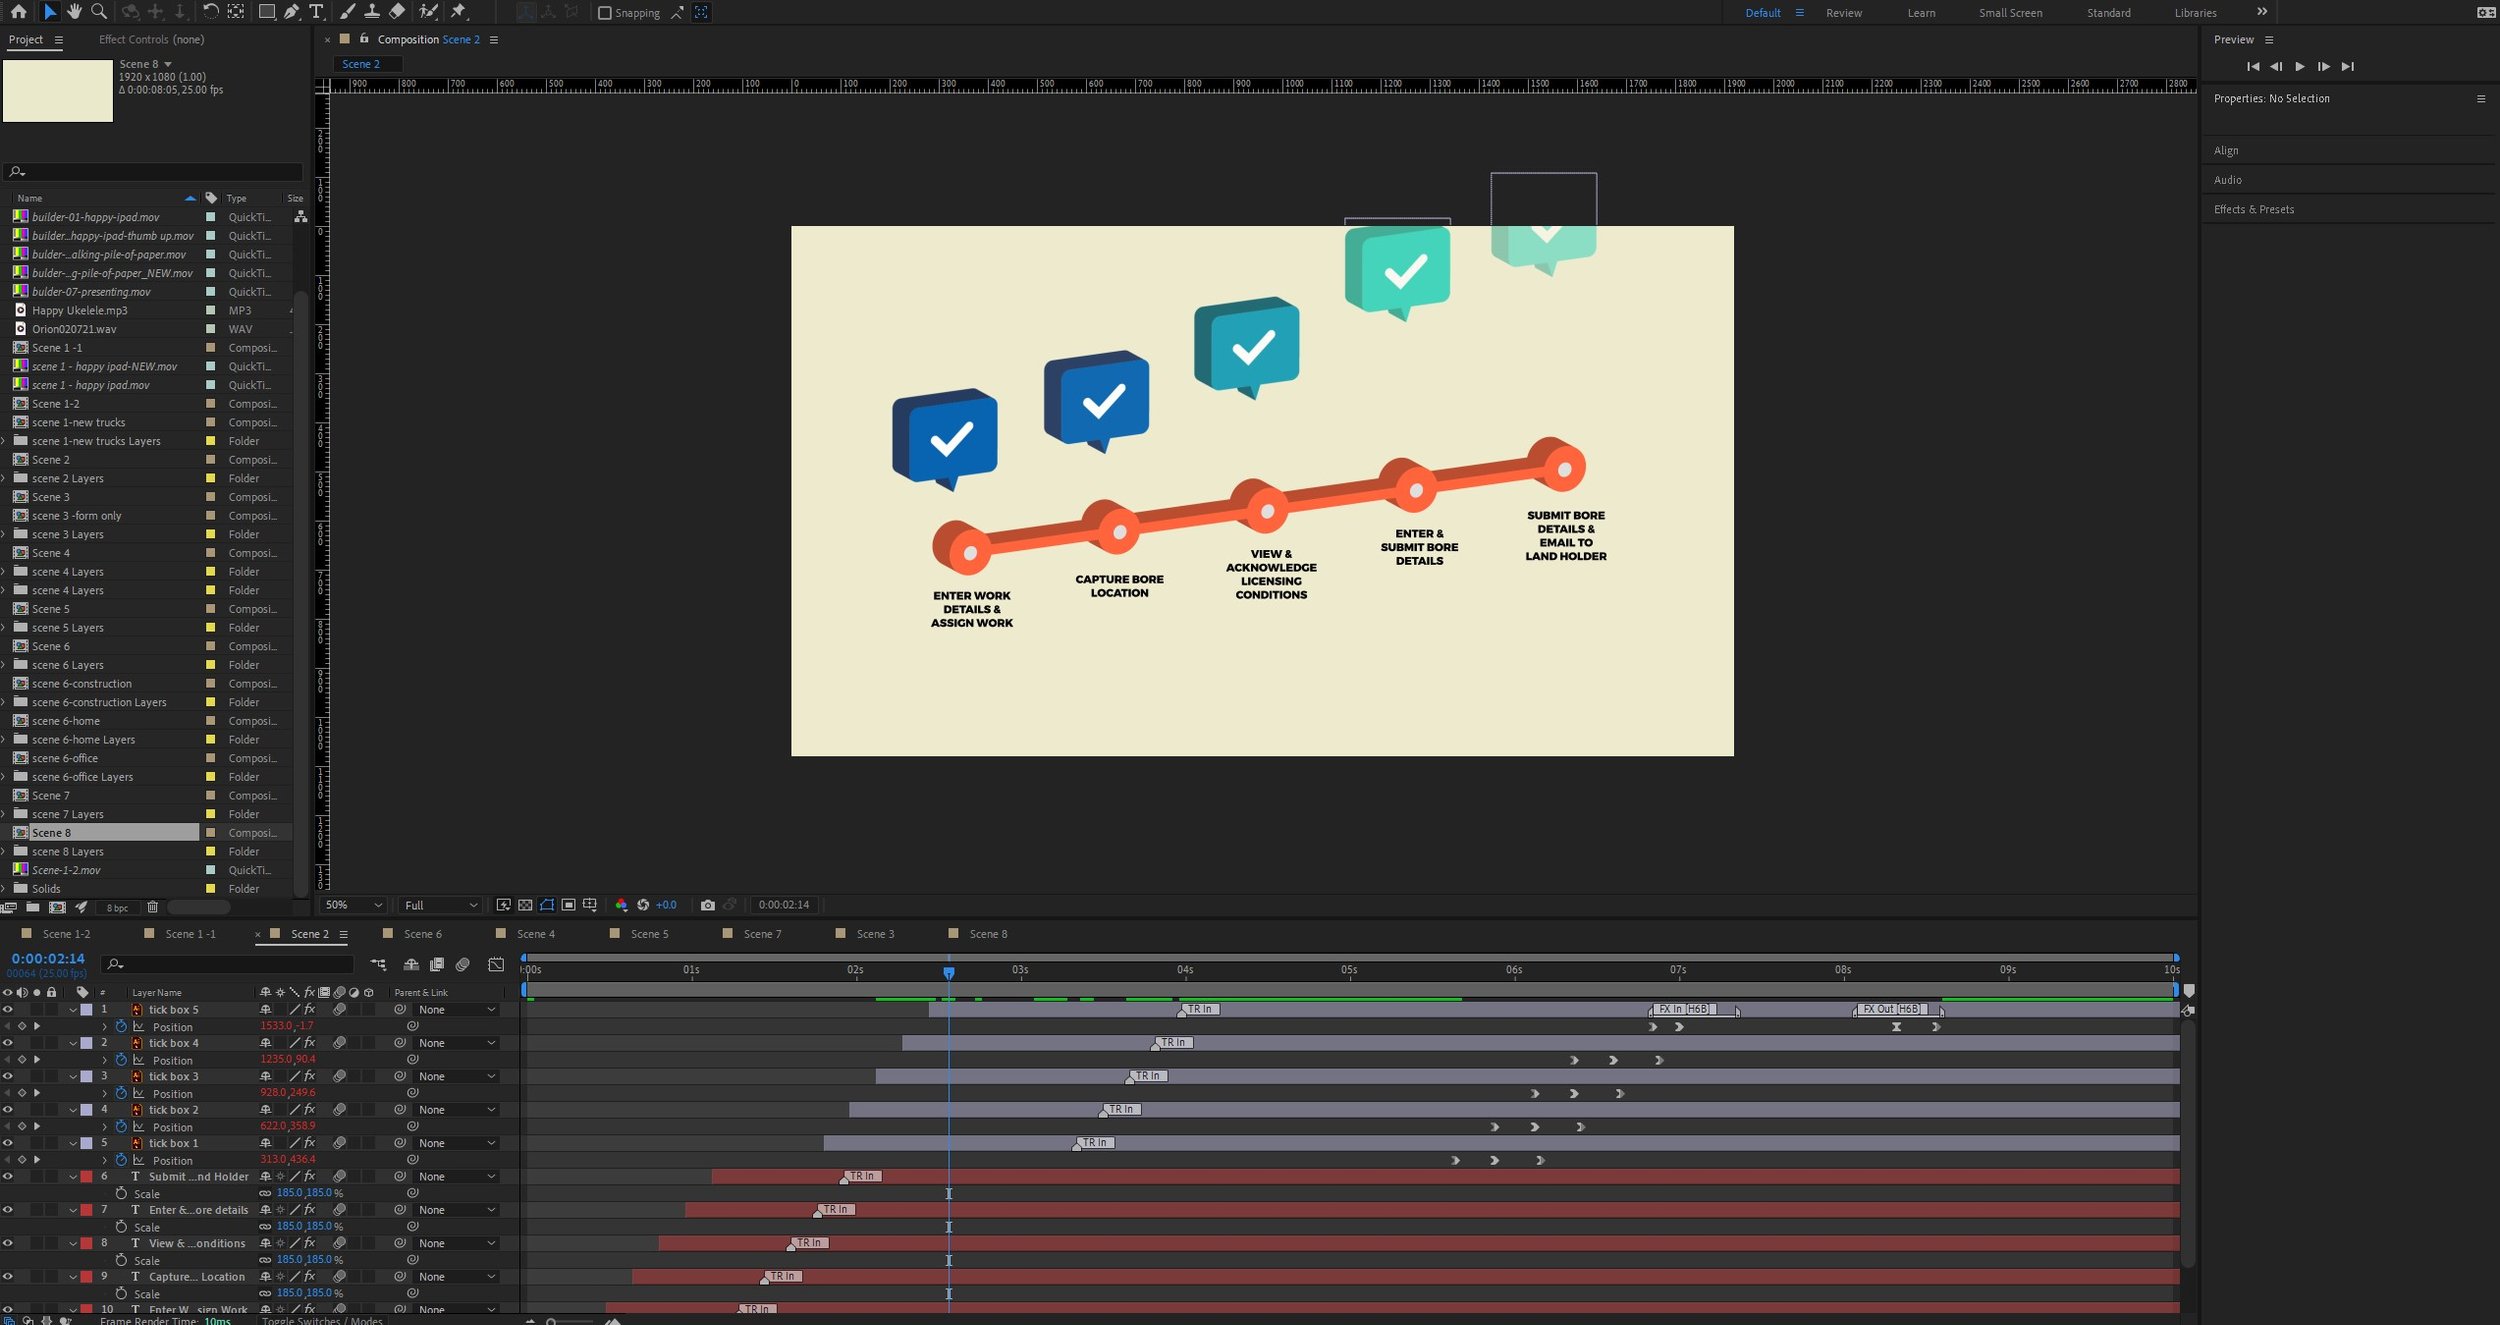2500x1325 pixels.
Task: Expand the scene 2 Layers folder
Action: pos(4,479)
